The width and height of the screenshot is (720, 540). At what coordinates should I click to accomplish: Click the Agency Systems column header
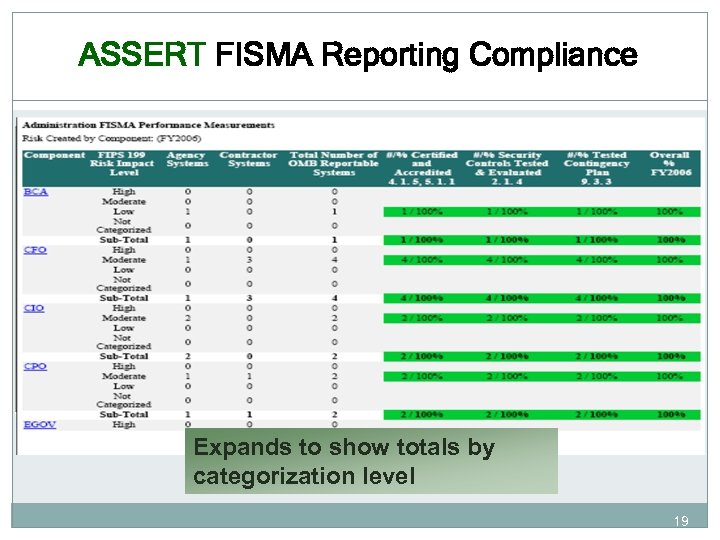click(187, 159)
